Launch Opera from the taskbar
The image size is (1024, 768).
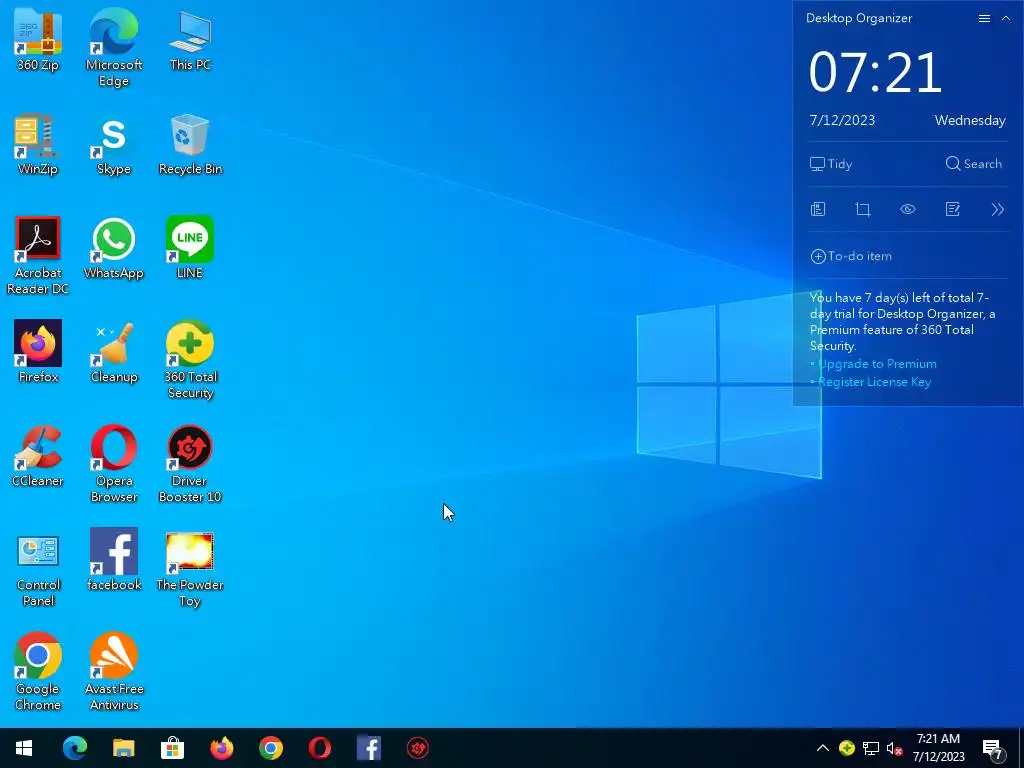319,748
